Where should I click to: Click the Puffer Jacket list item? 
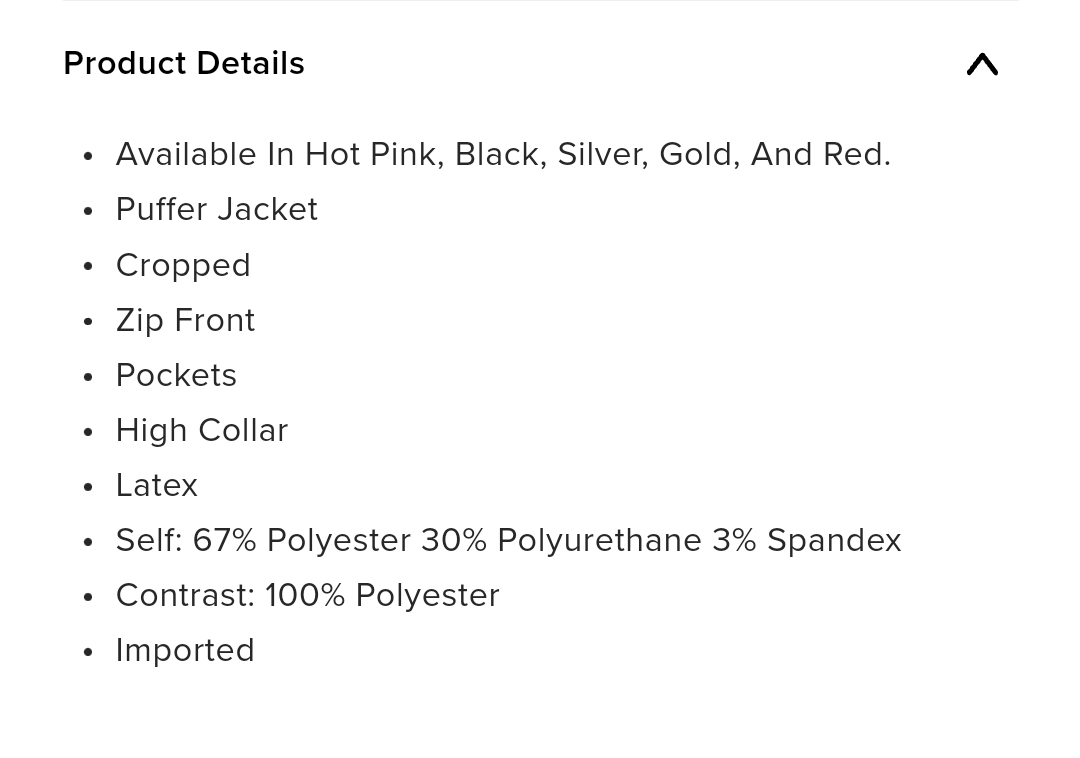tap(216, 209)
